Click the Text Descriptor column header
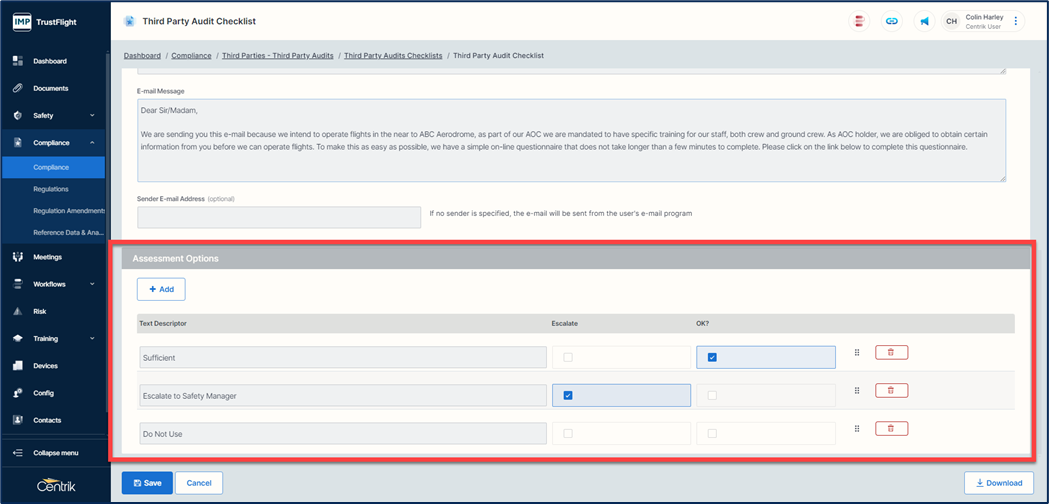Viewport: 1049px width, 504px height. tap(163, 323)
